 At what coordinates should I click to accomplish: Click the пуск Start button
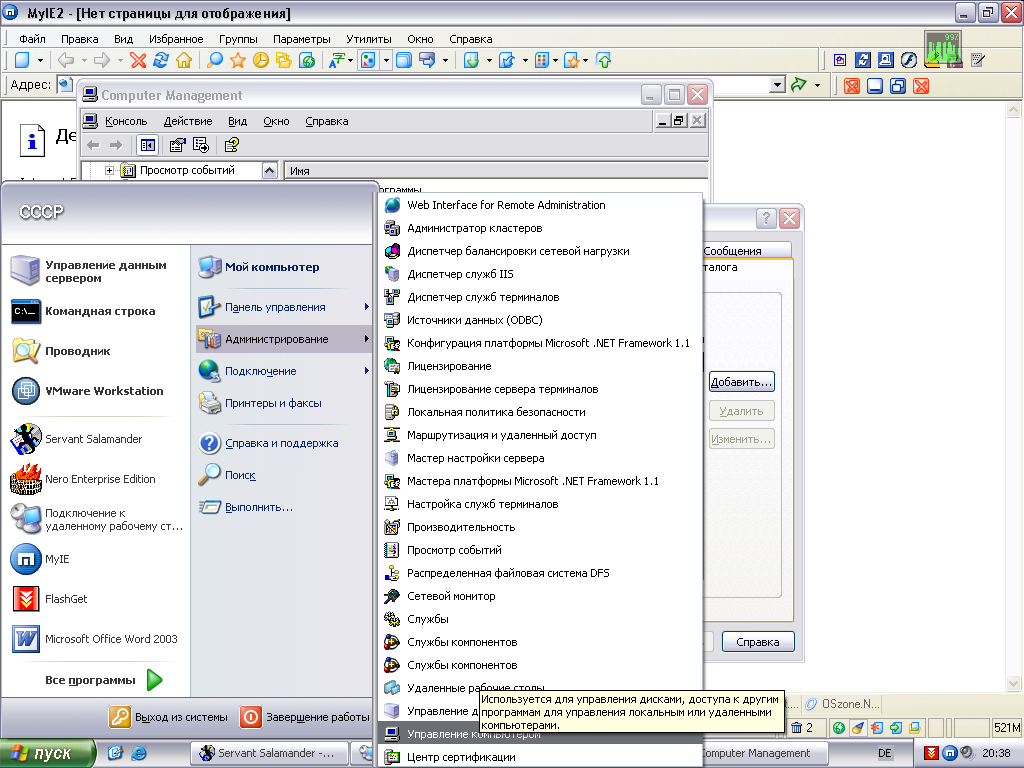pos(48,753)
